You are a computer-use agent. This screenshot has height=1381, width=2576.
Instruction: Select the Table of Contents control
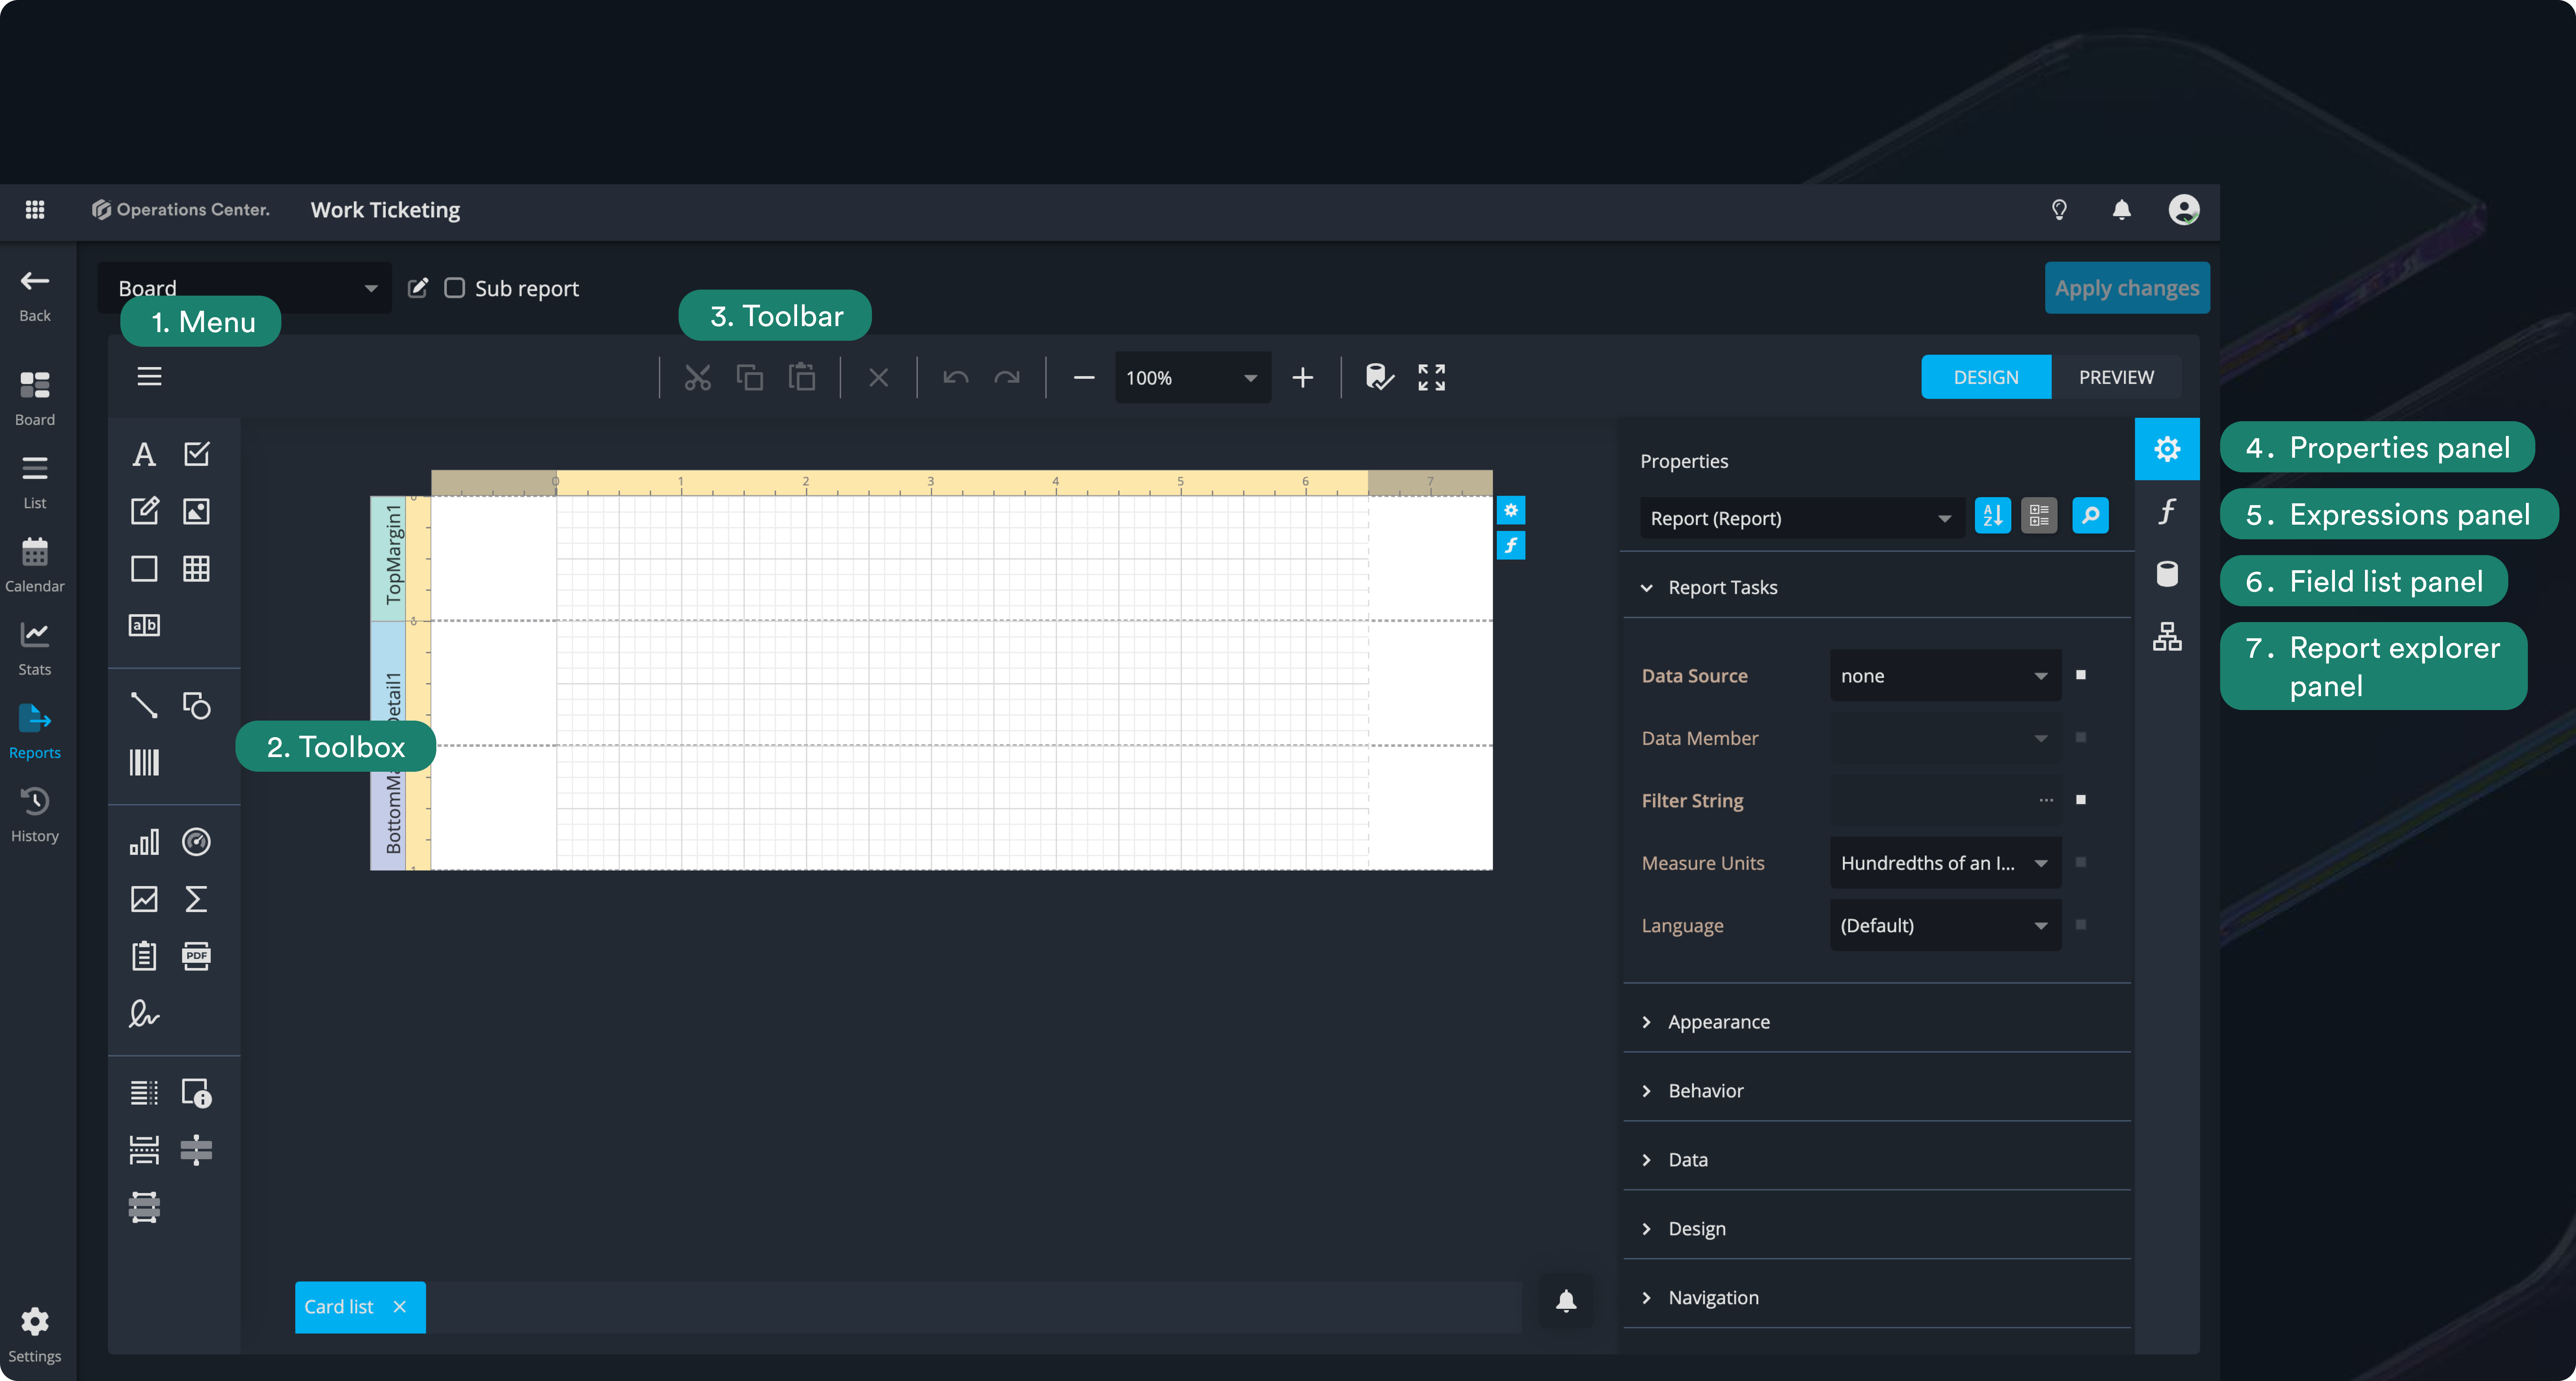[144, 1093]
